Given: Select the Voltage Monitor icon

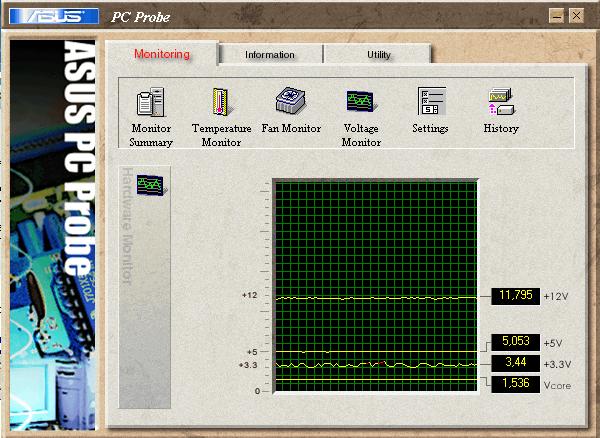Looking at the screenshot, I should tap(361, 101).
